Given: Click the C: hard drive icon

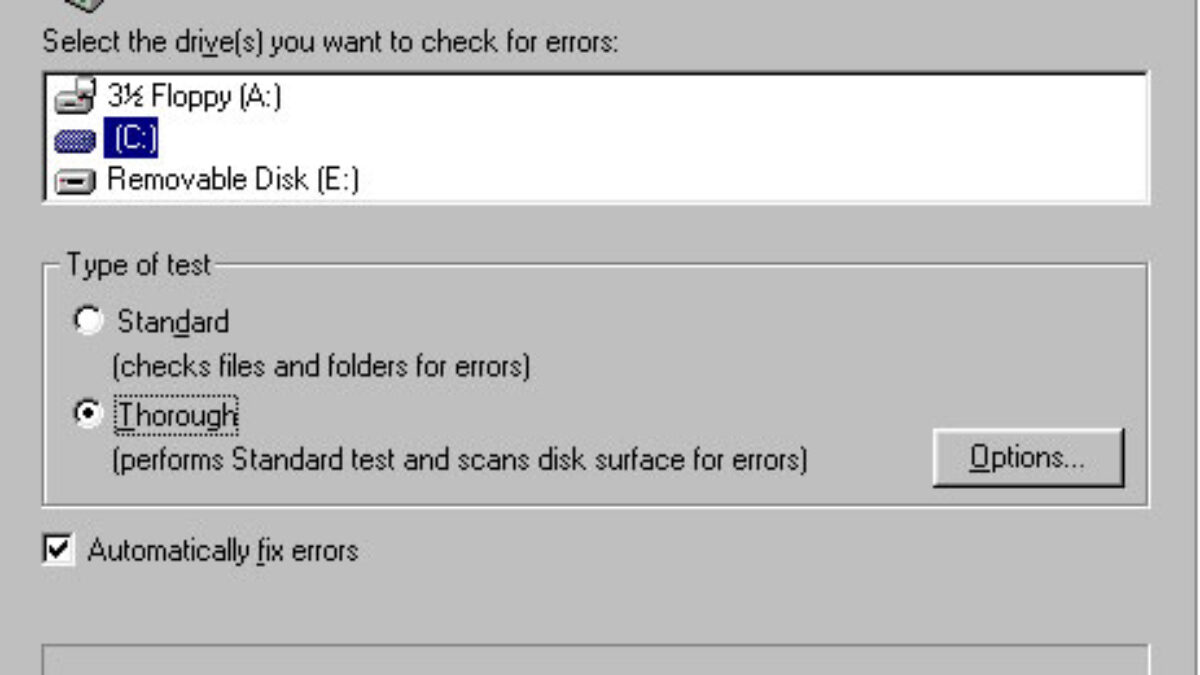Looking at the screenshot, I should coord(74,140).
